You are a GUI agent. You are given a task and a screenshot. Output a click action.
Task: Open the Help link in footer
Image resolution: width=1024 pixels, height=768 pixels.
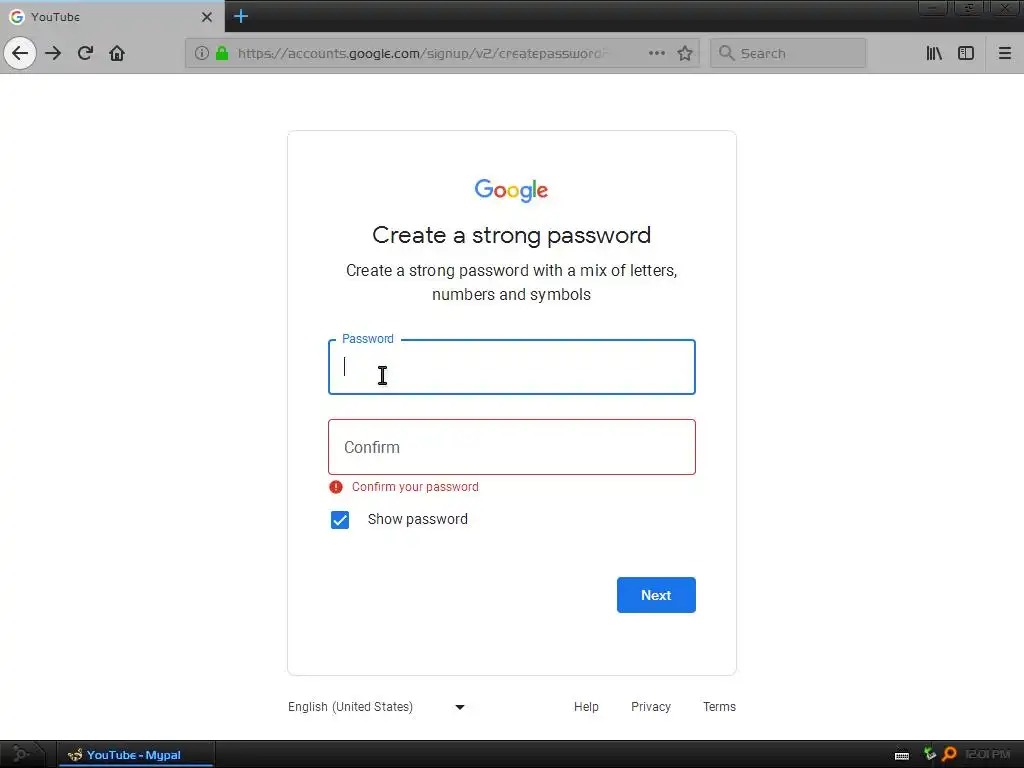pyautogui.click(x=586, y=707)
